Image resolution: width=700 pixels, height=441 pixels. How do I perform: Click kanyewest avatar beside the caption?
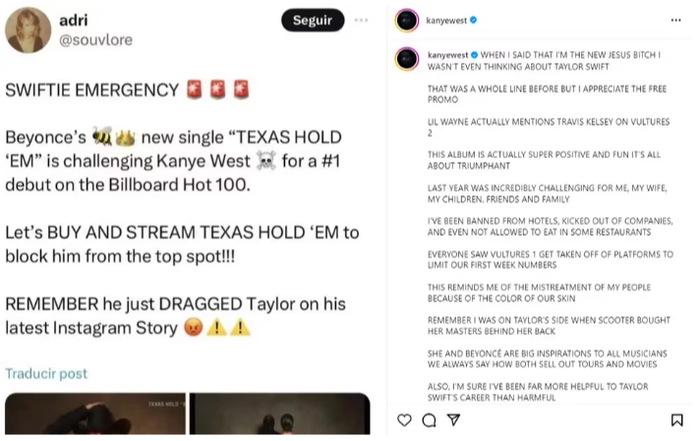click(x=407, y=59)
